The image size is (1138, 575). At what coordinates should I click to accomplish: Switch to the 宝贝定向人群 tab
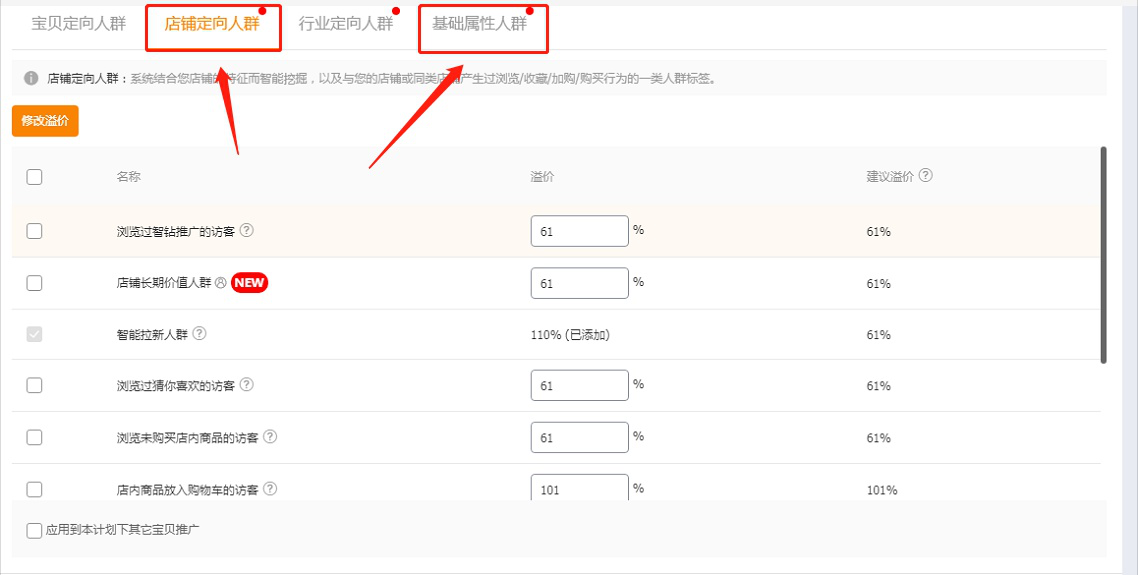pos(79,24)
